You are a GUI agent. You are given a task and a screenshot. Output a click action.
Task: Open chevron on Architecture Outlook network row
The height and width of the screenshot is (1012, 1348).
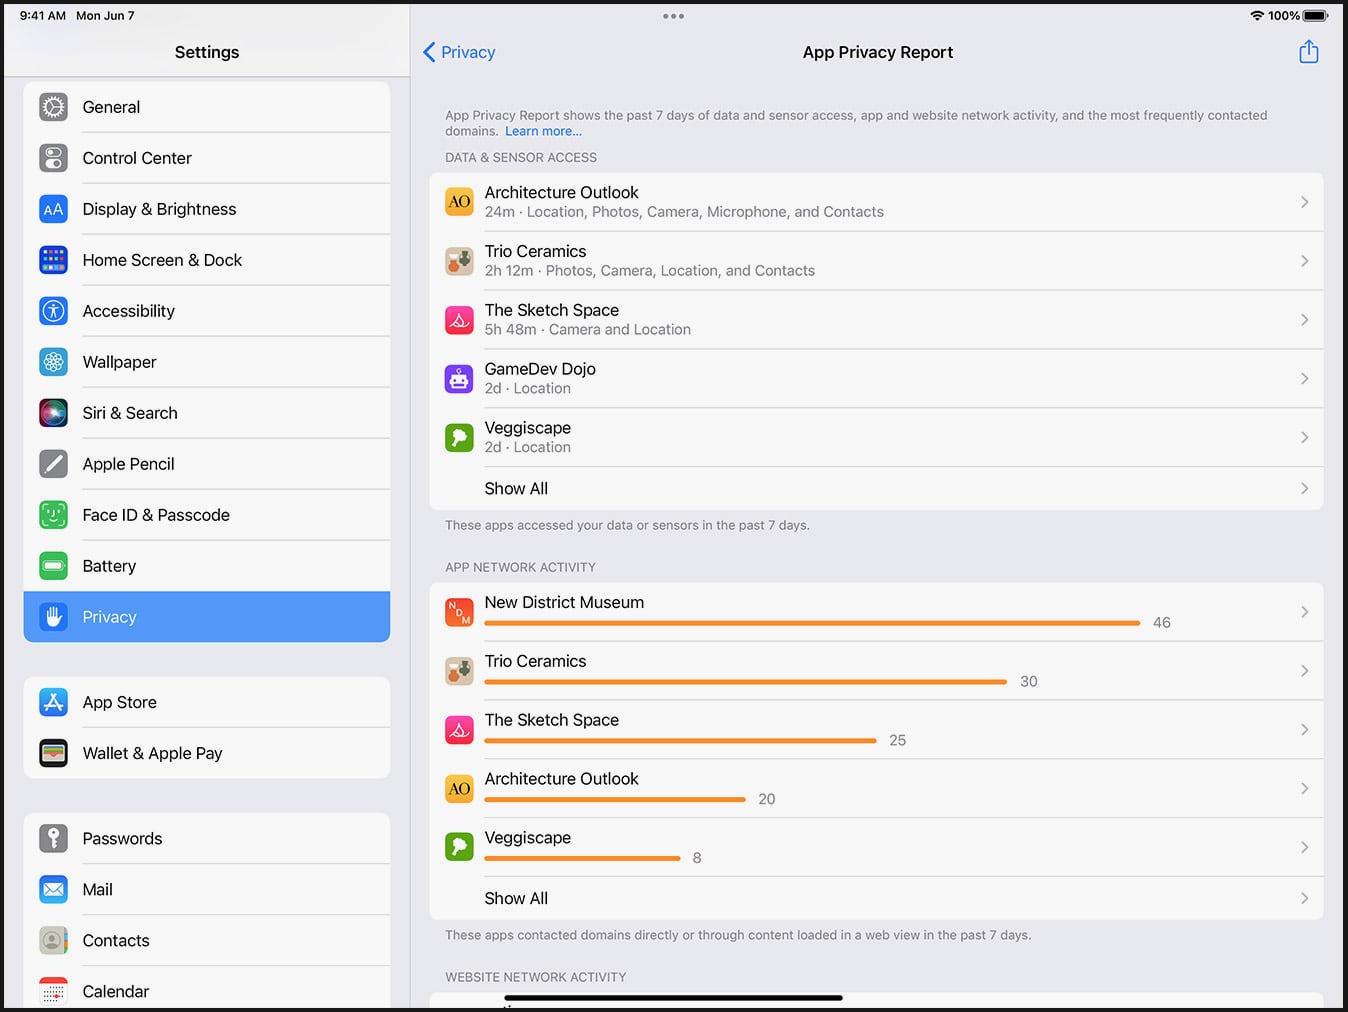coord(1304,789)
